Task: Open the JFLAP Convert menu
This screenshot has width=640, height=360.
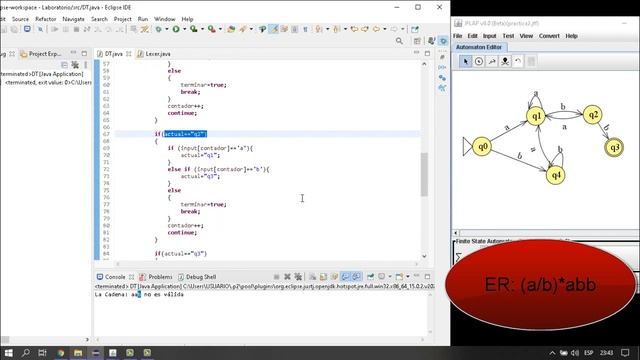Action: pos(549,36)
